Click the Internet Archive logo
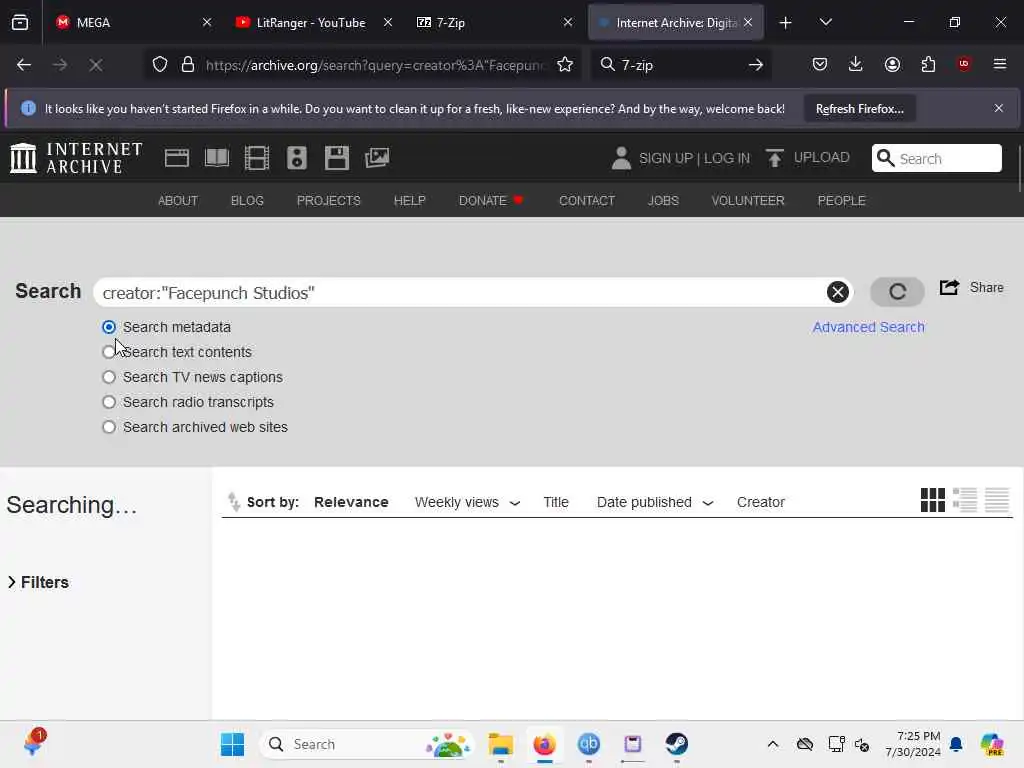Screen dimensions: 1024x768 [76, 158]
